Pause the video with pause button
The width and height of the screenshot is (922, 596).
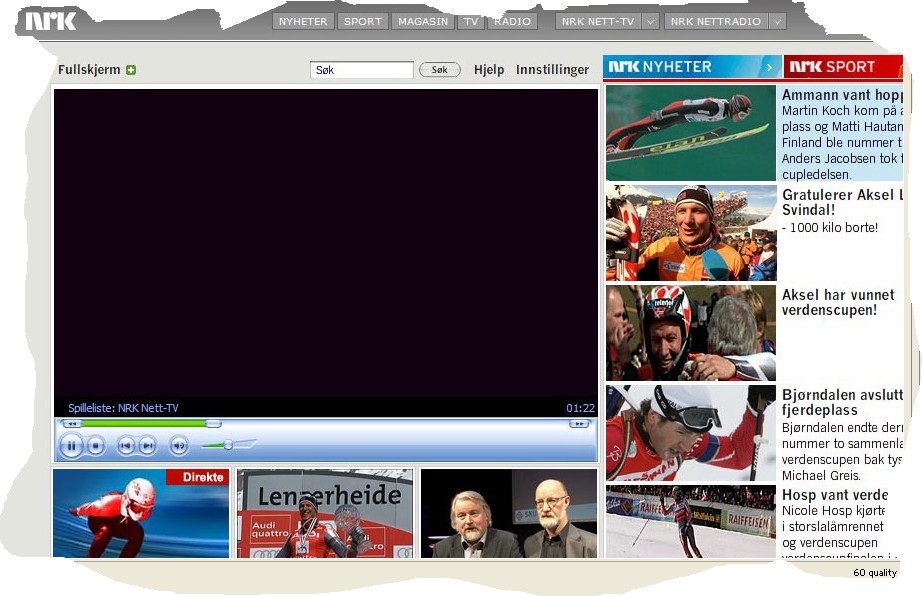click(x=71, y=446)
